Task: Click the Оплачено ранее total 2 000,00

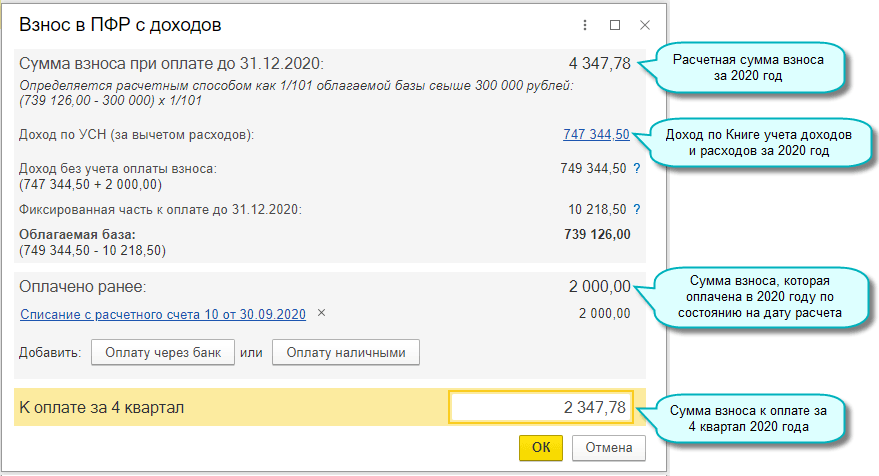Action: pyautogui.click(x=599, y=287)
